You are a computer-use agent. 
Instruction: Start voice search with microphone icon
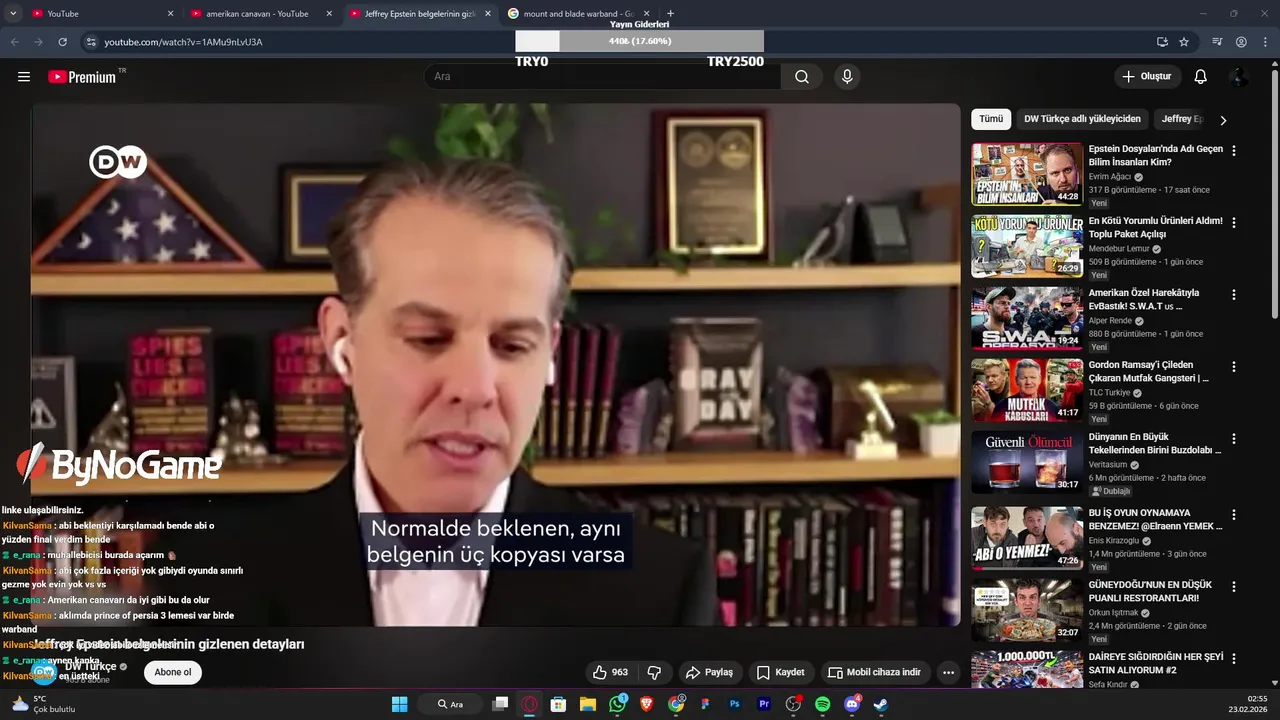pyautogui.click(x=847, y=77)
